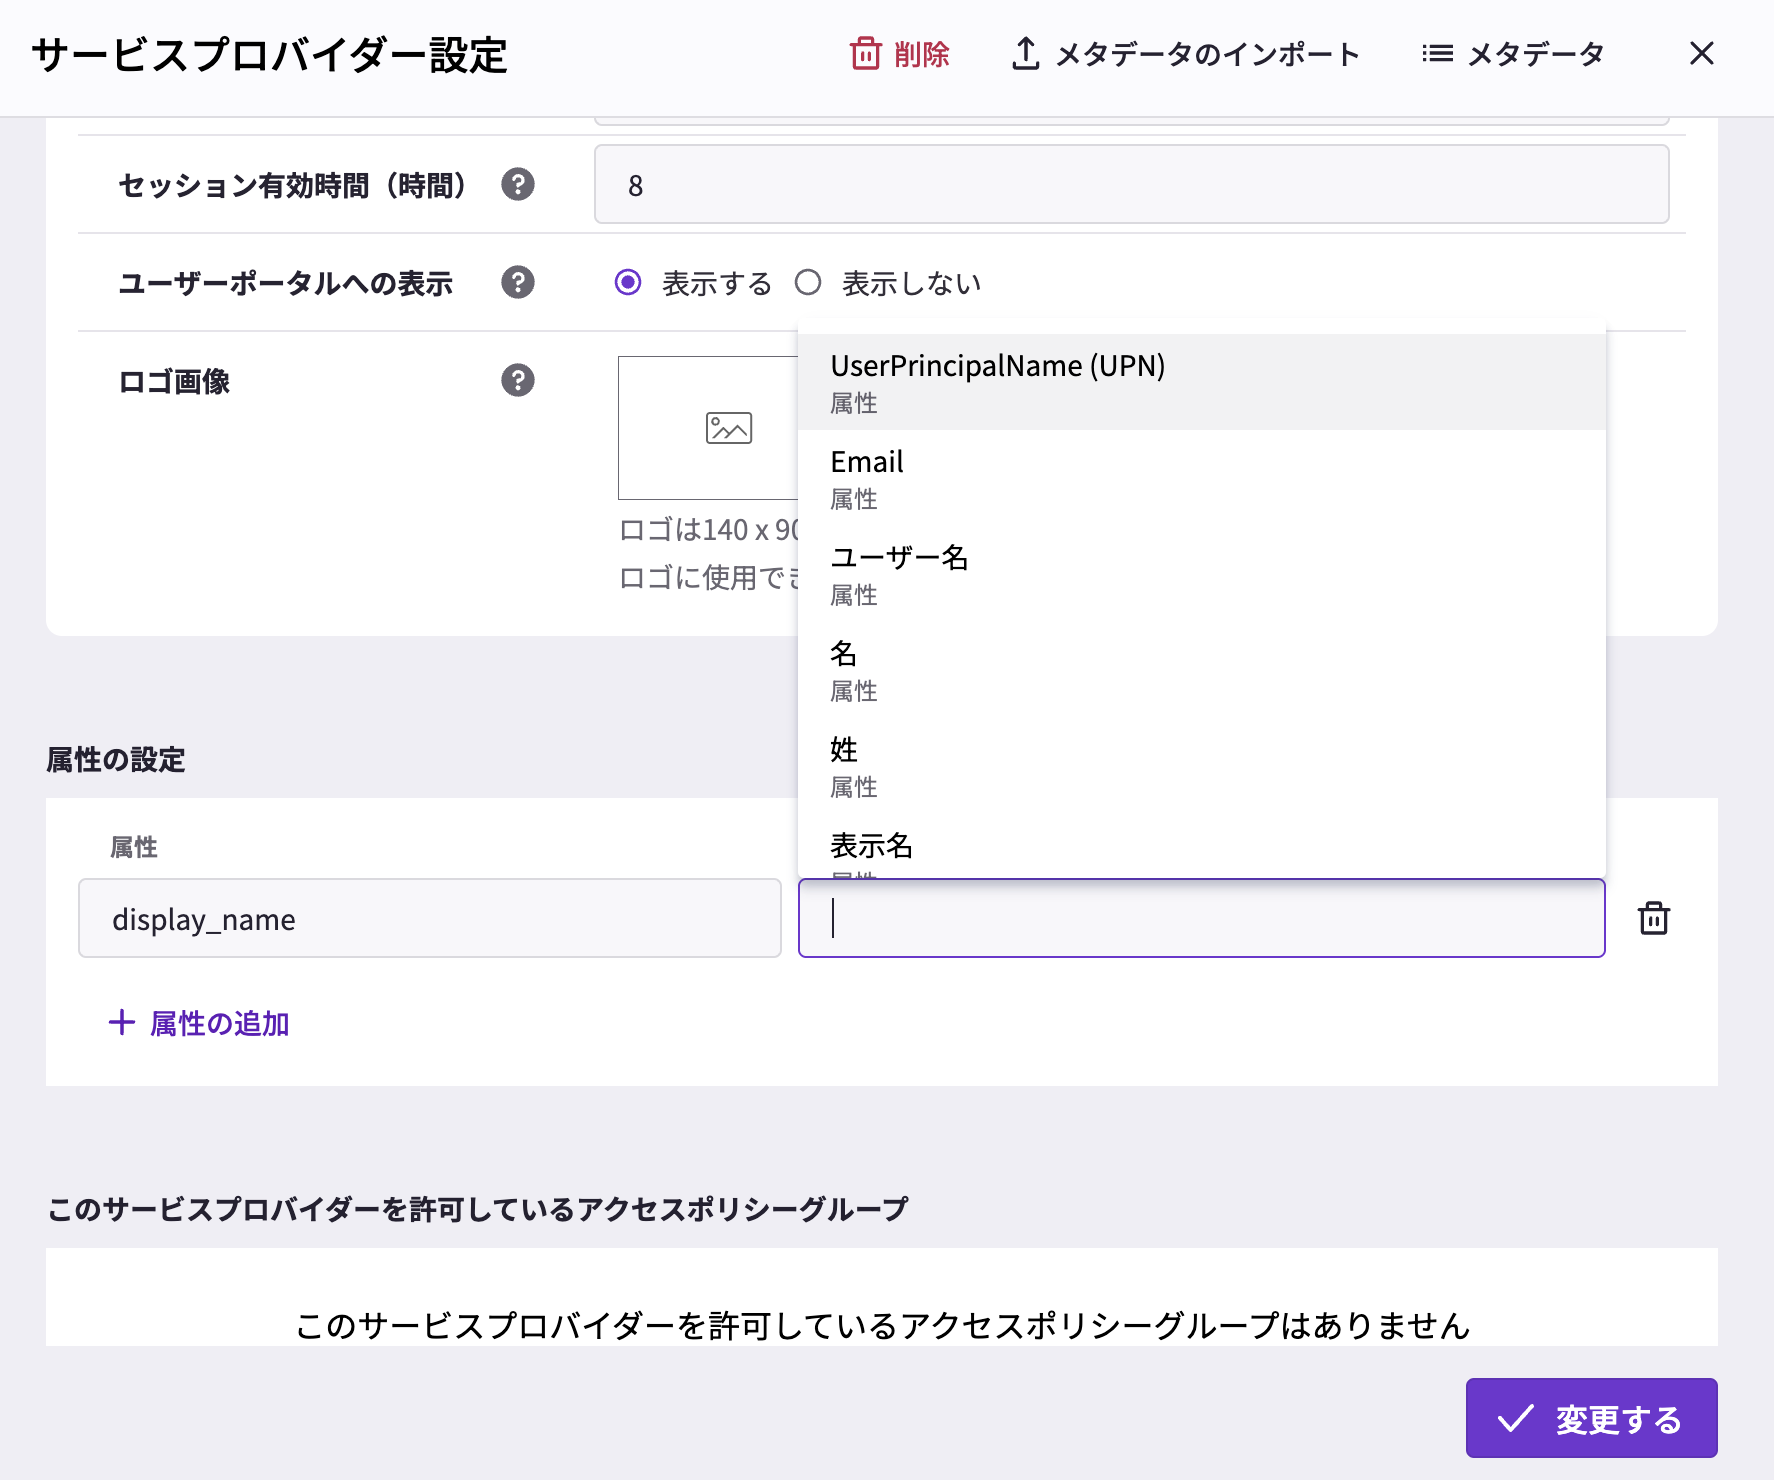Click the red trash delete icon
This screenshot has width=1774, height=1480.
(x=865, y=53)
